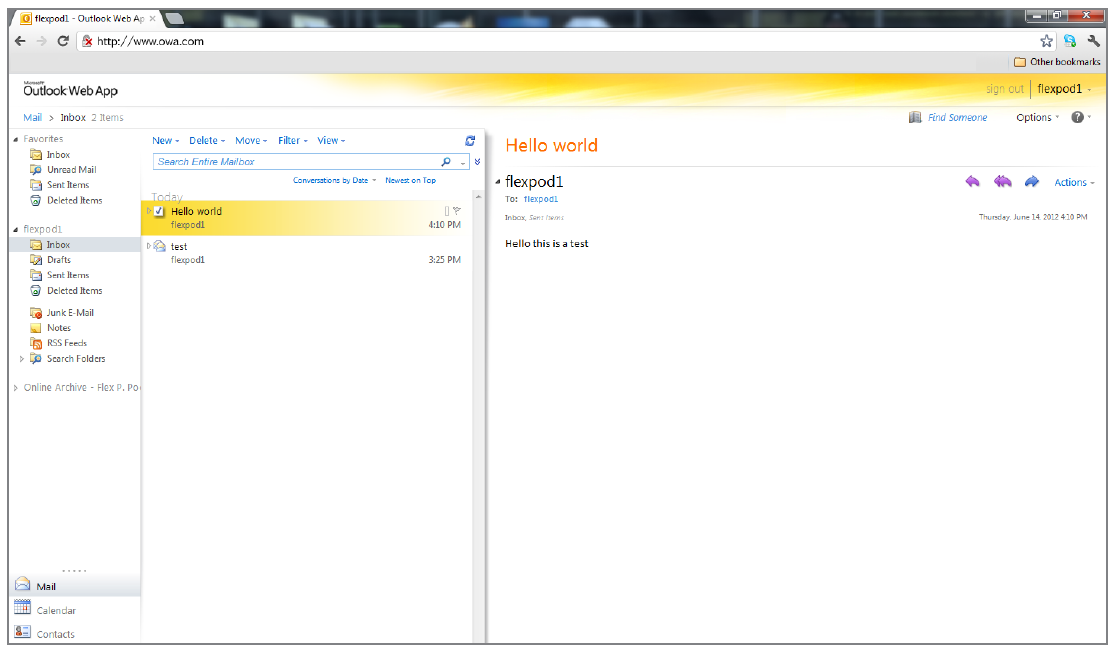Viewport: 1115px width, 652px height.
Task: Click the Find Someone address book icon
Action: tap(915, 117)
